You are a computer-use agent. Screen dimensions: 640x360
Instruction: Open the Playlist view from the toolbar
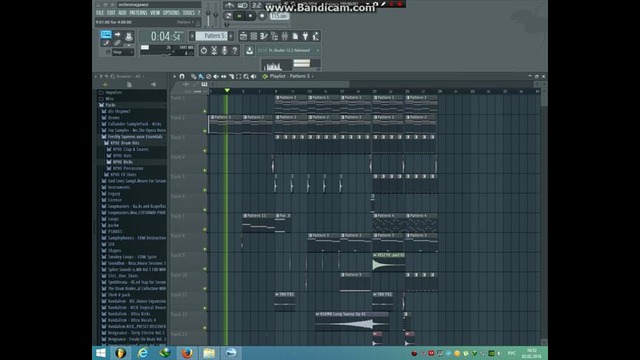click(x=243, y=36)
